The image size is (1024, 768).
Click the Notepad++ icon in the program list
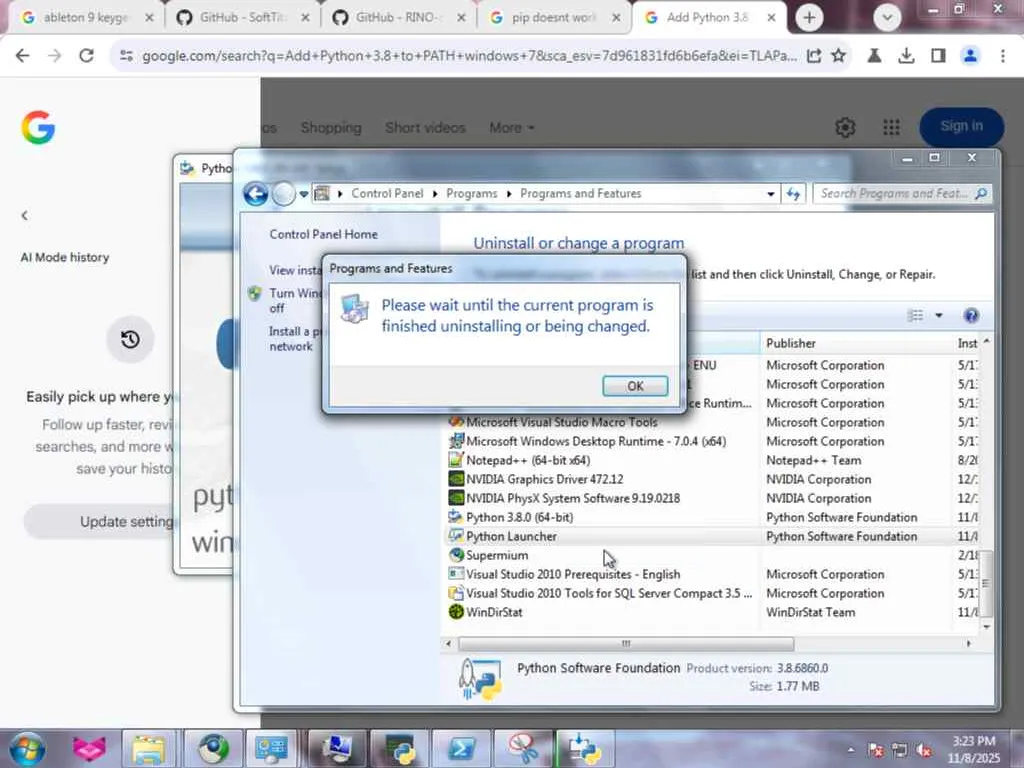pyautogui.click(x=456, y=460)
